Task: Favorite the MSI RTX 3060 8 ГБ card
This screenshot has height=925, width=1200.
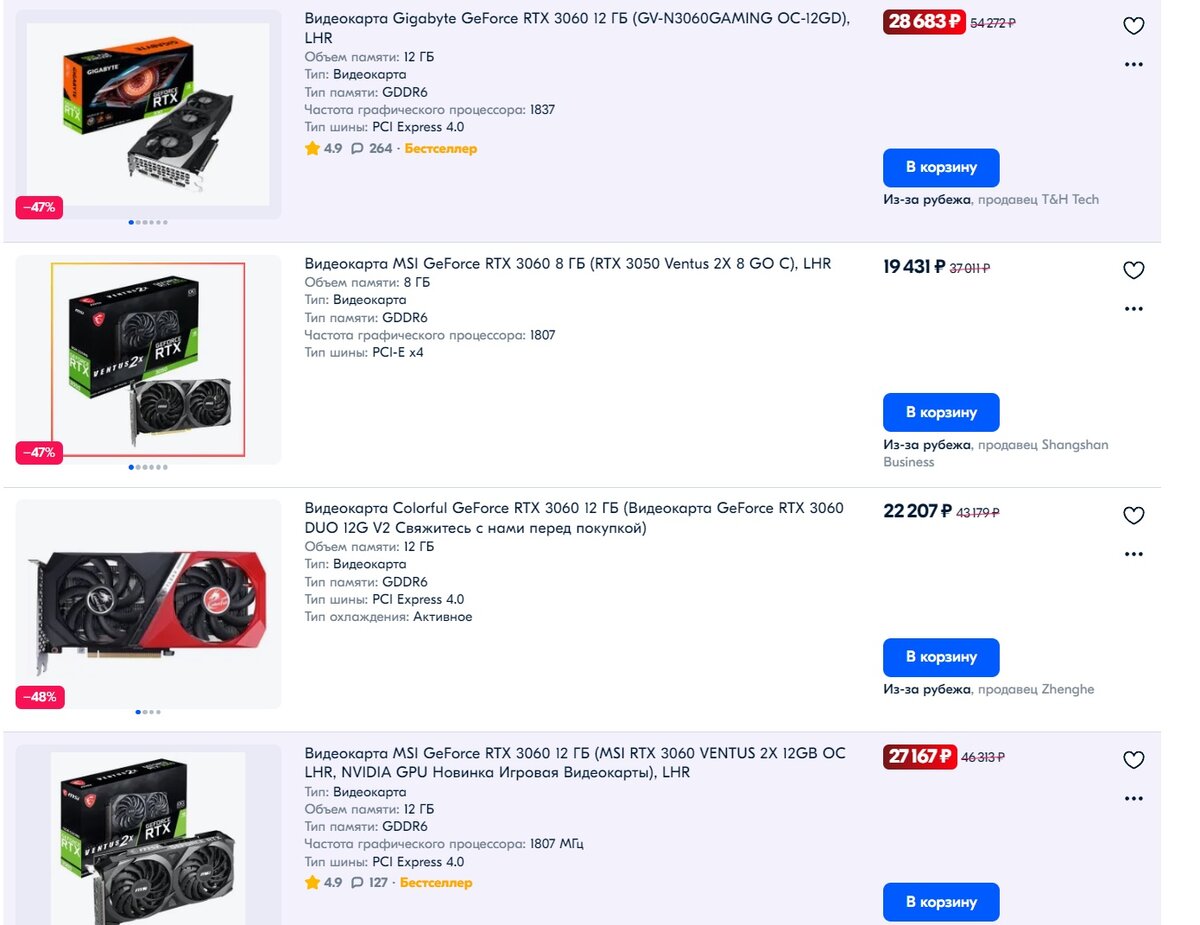Action: click(x=1133, y=270)
